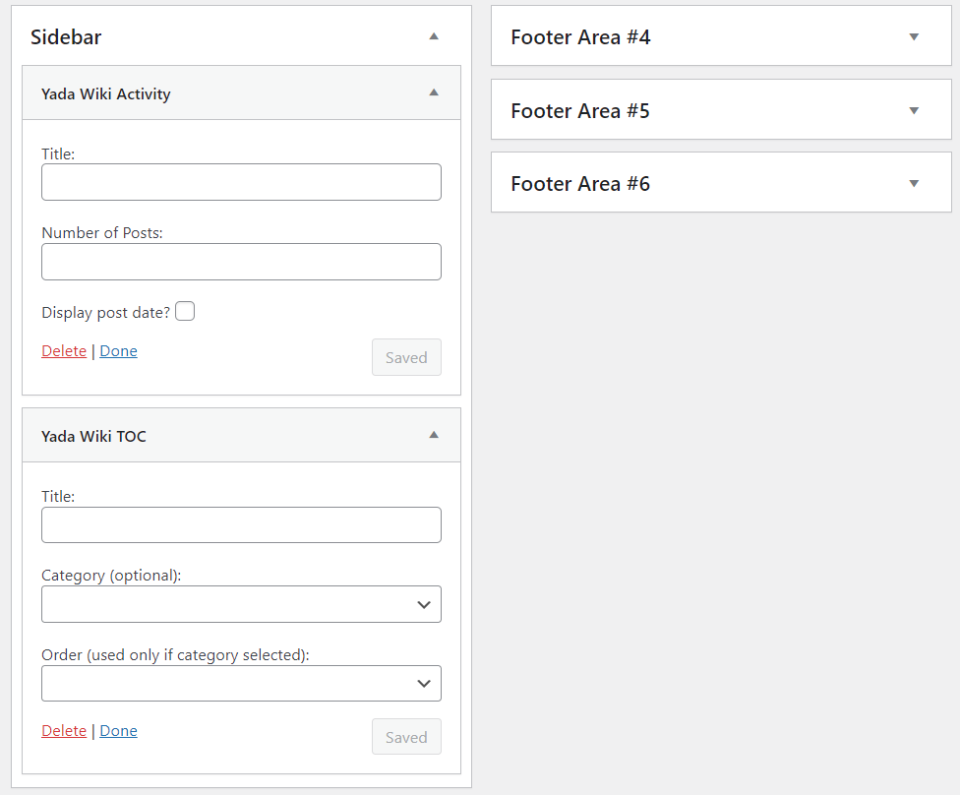960x795 pixels.
Task: Collapse the Yada Wiki TOC widget arrow
Action: (434, 435)
